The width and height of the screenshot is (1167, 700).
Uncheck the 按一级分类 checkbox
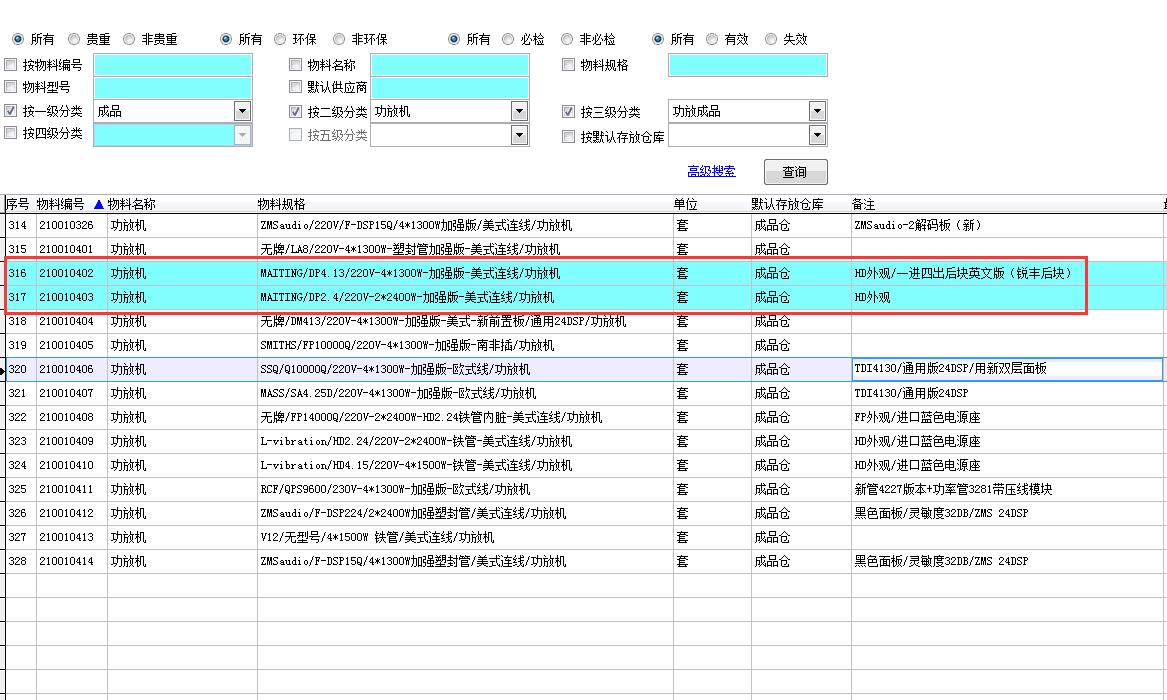coord(11,112)
